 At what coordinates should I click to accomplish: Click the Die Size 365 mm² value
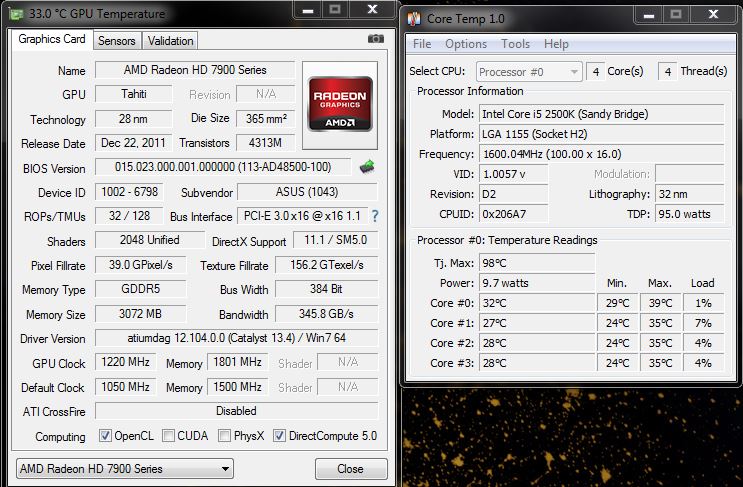266,118
